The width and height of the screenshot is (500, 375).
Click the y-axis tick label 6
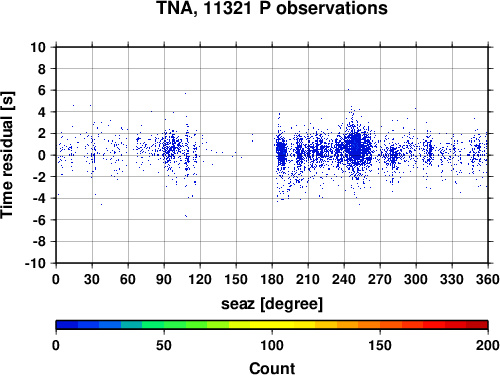click(x=41, y=90)
